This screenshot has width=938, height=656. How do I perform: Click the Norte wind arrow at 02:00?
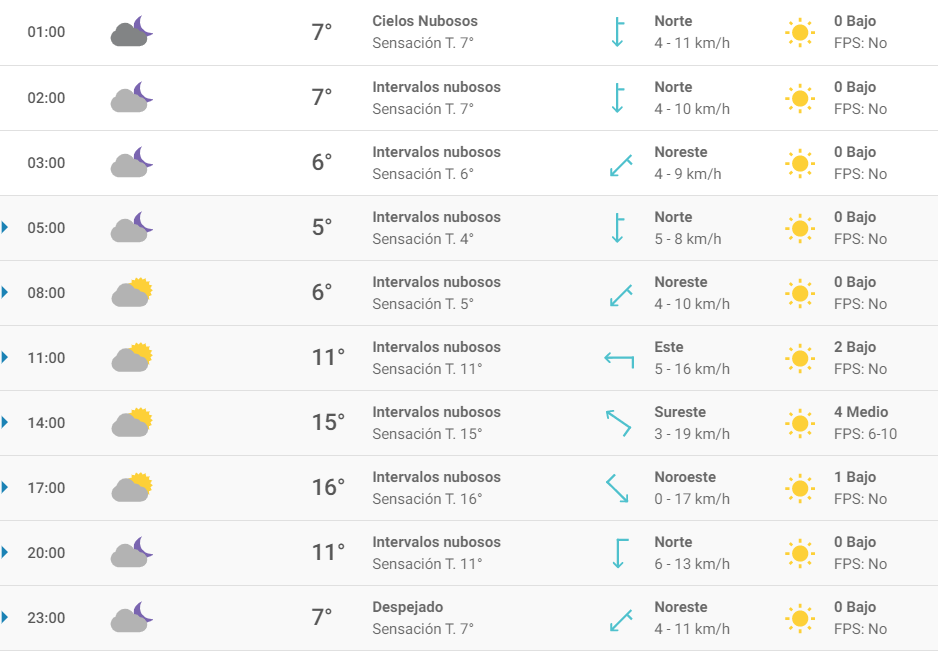click(x=618, y=98)
